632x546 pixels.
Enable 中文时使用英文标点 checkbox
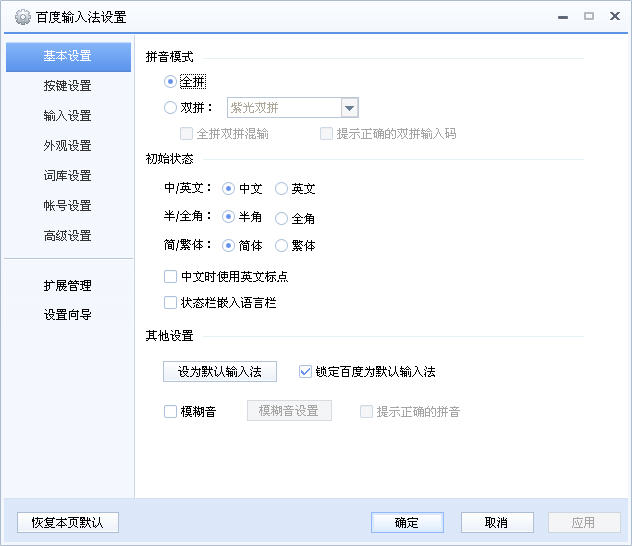click(170, 276)
